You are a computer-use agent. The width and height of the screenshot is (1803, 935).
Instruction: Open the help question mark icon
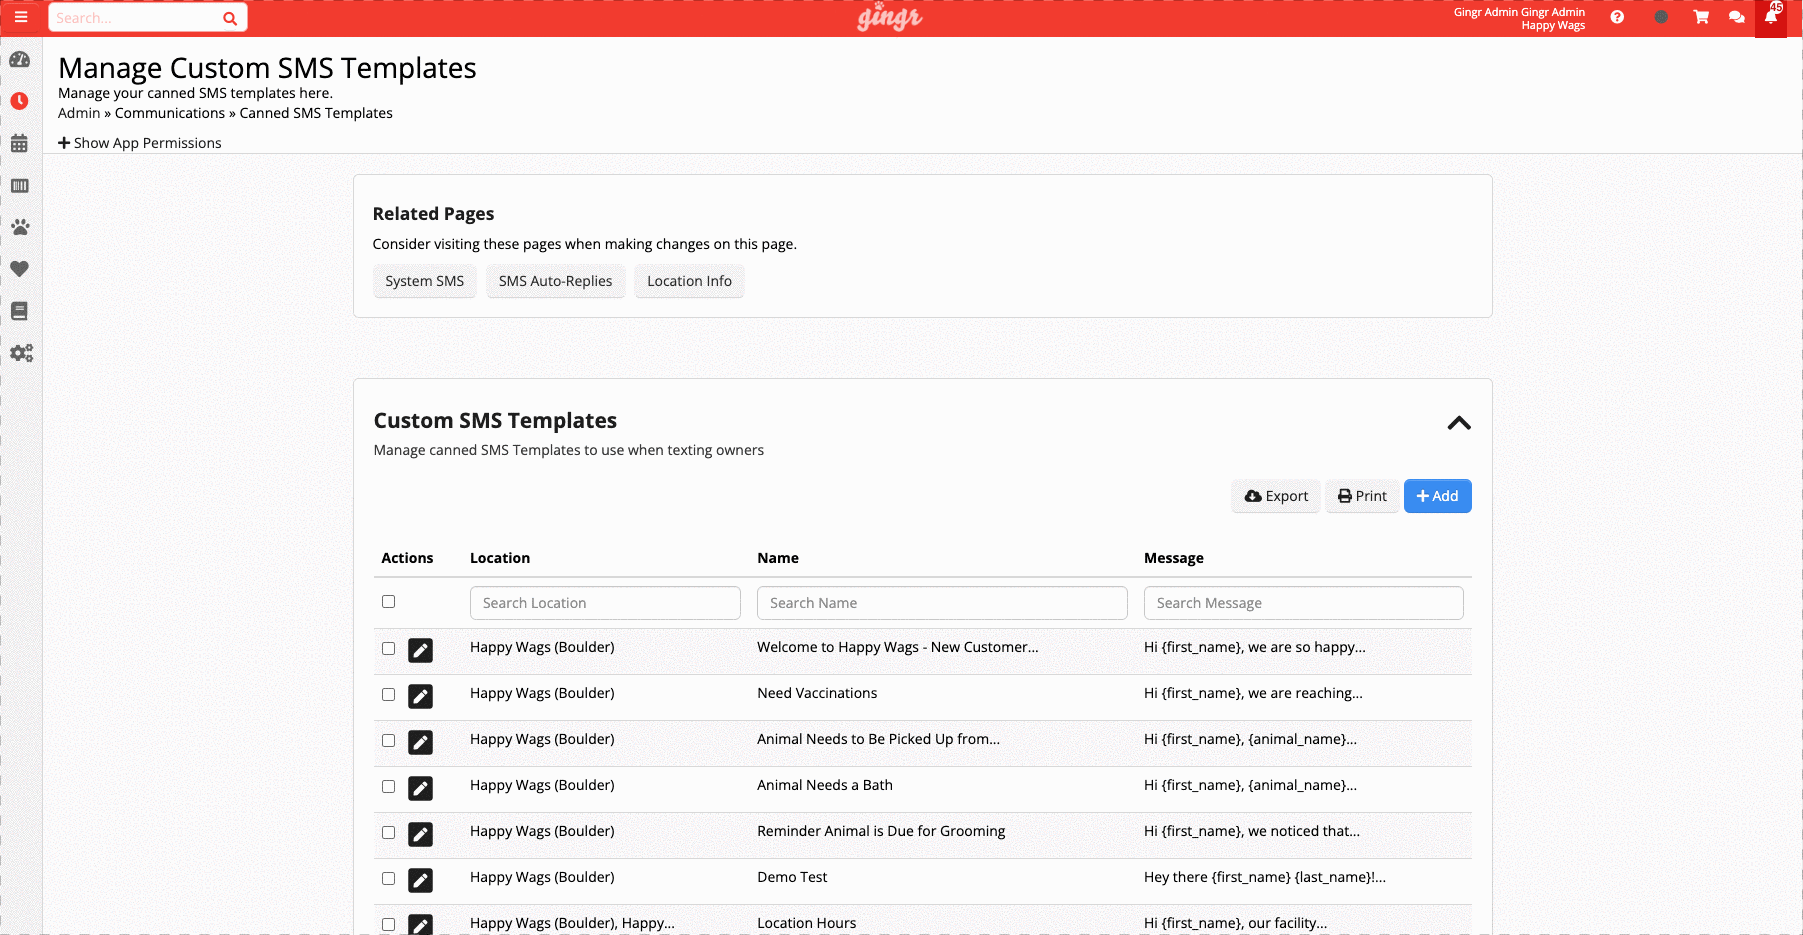(1617, 17)
